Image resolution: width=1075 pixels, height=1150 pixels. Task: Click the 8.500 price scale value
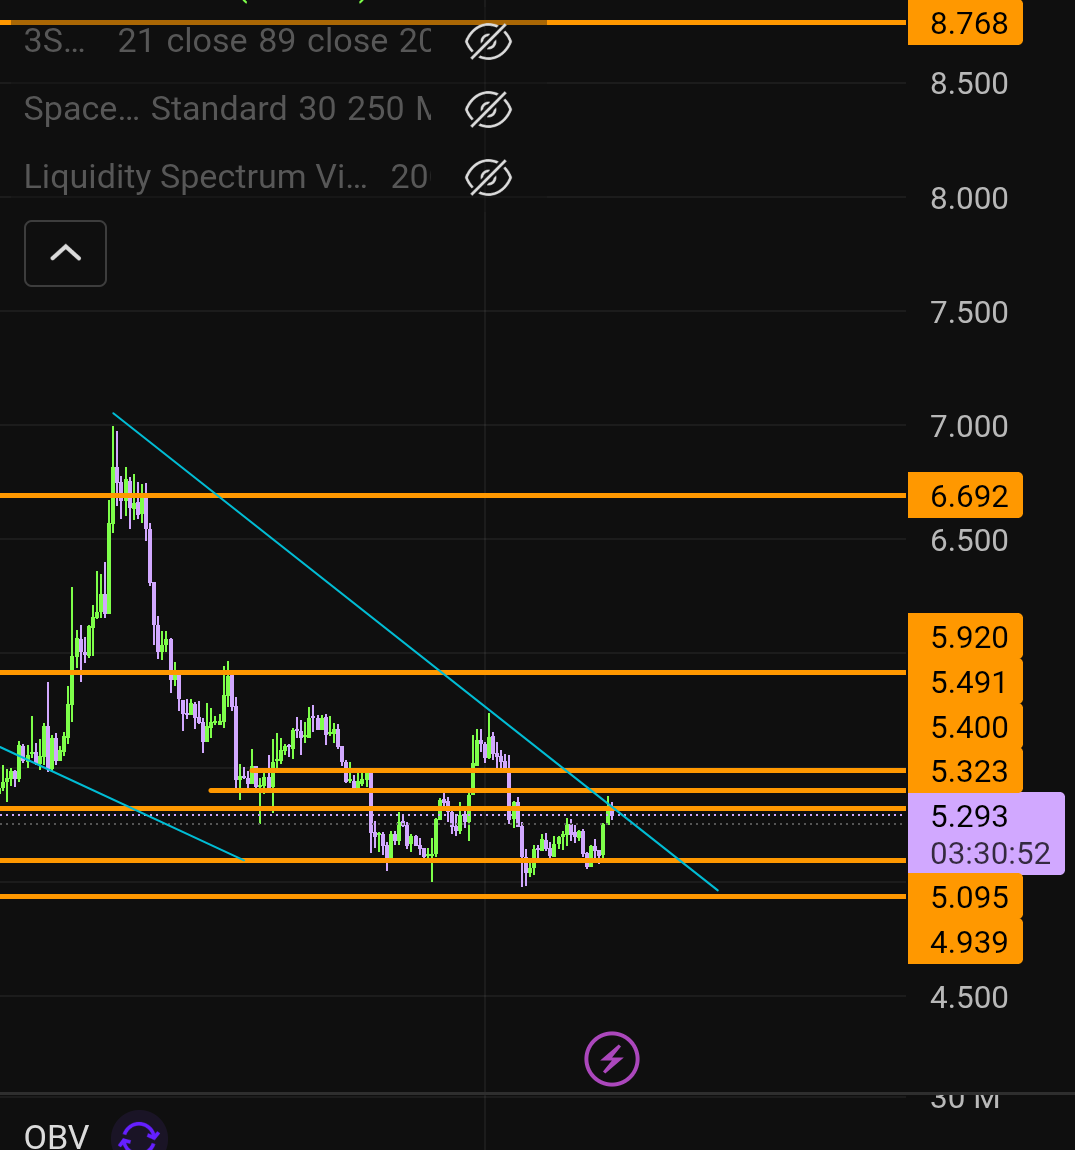click(969, 84)
